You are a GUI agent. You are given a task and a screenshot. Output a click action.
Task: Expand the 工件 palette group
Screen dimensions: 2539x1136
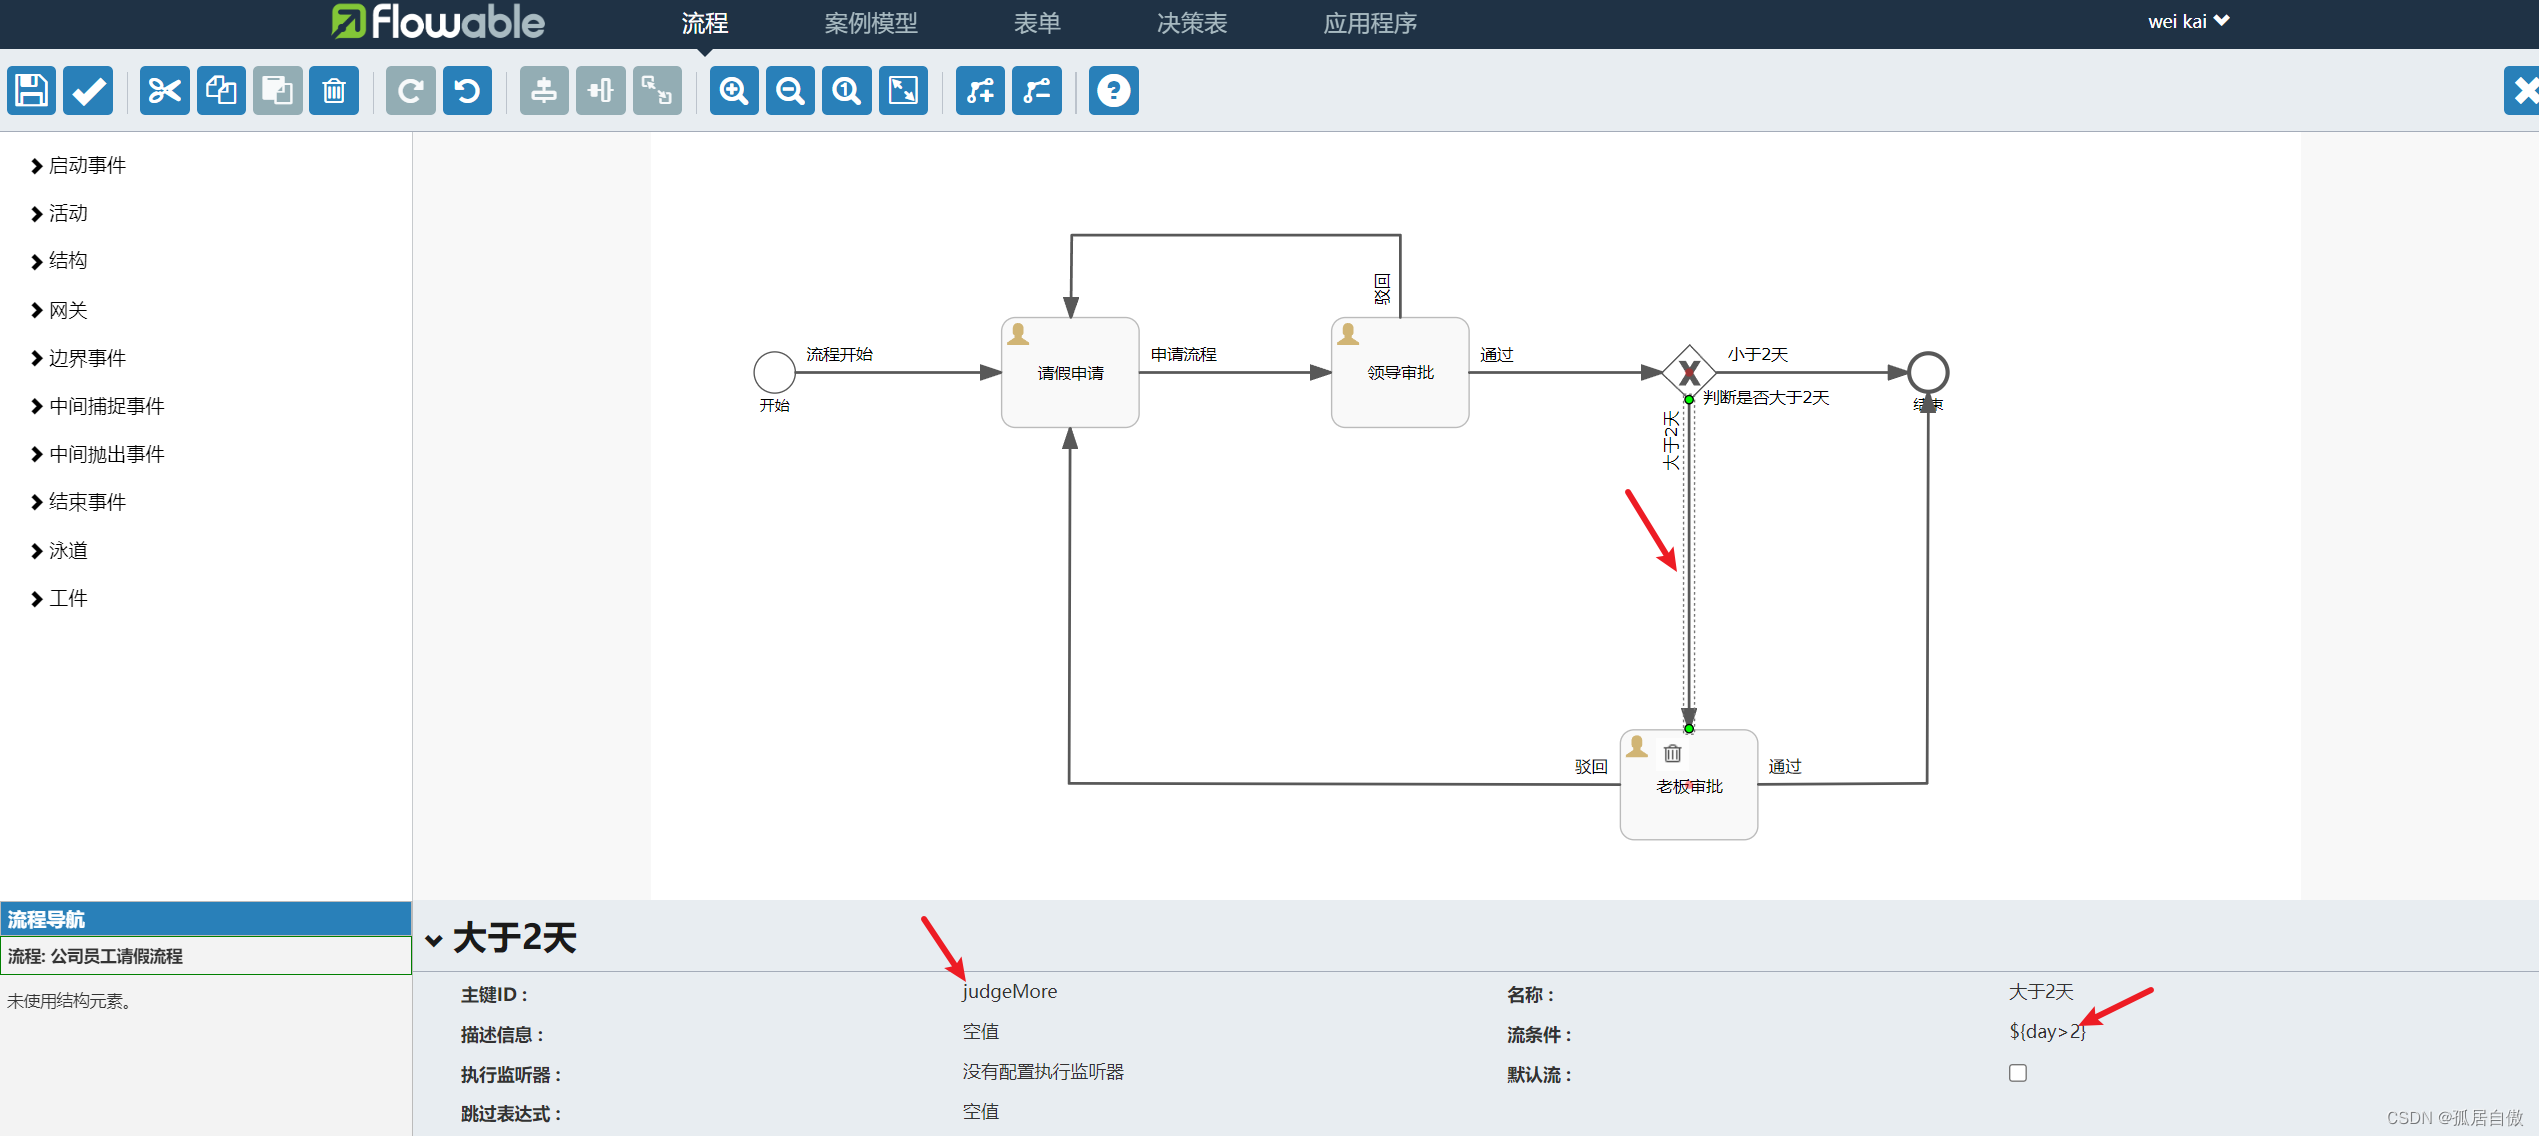coord(59,599)
